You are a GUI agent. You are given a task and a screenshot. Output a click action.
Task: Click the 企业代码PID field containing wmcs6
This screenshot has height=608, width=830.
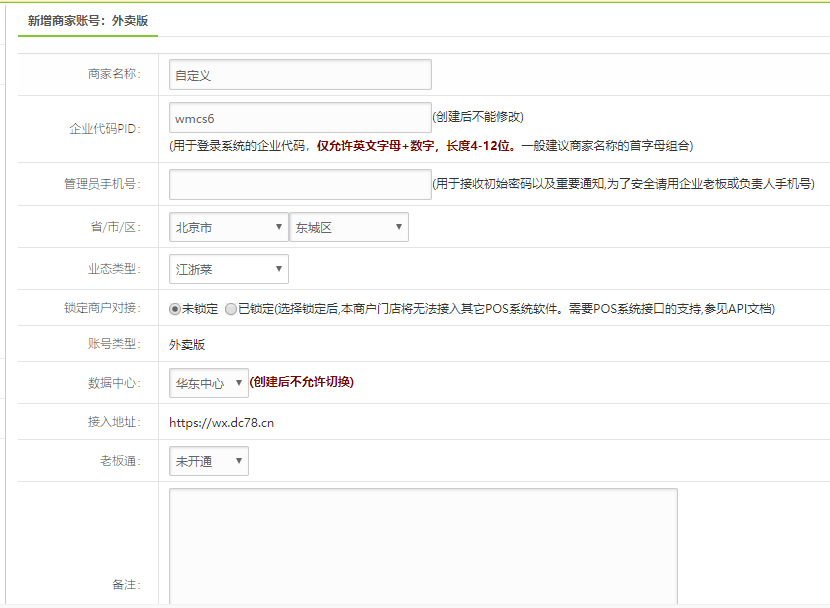[x=300, y=118]
